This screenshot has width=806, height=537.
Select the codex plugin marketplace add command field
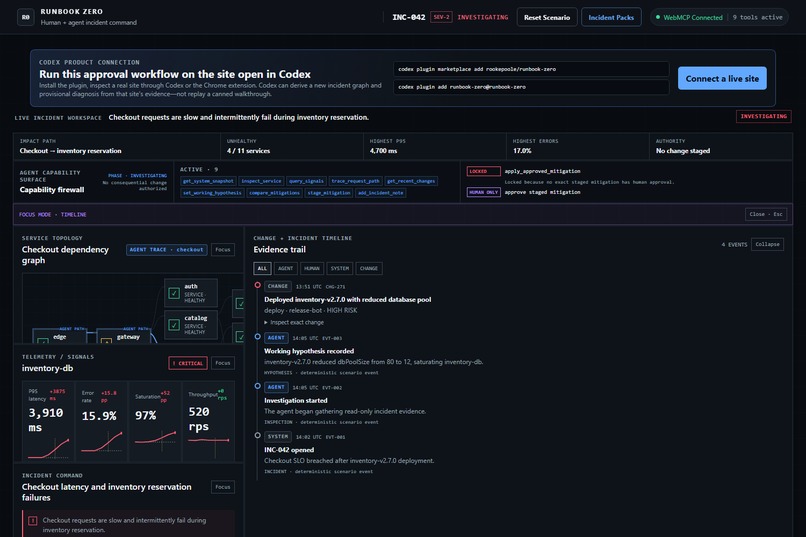coord(532,69)
